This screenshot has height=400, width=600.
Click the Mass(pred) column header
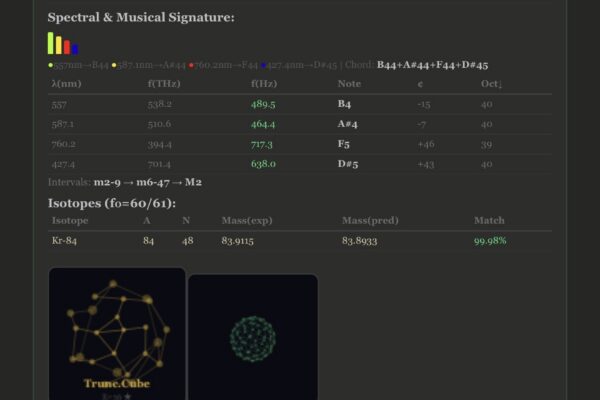pos(369,220)
